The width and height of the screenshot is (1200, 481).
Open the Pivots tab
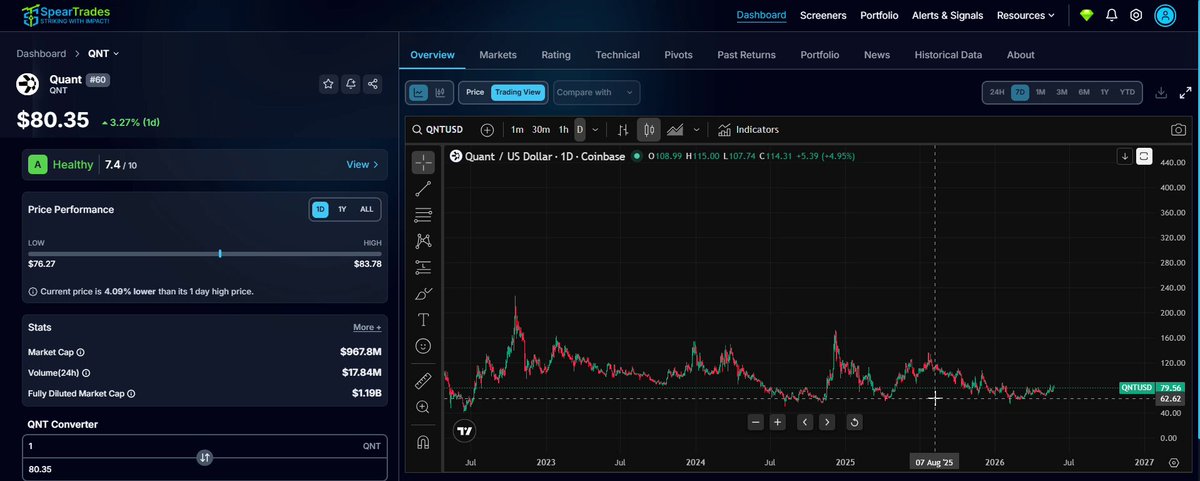pos(679,55)
